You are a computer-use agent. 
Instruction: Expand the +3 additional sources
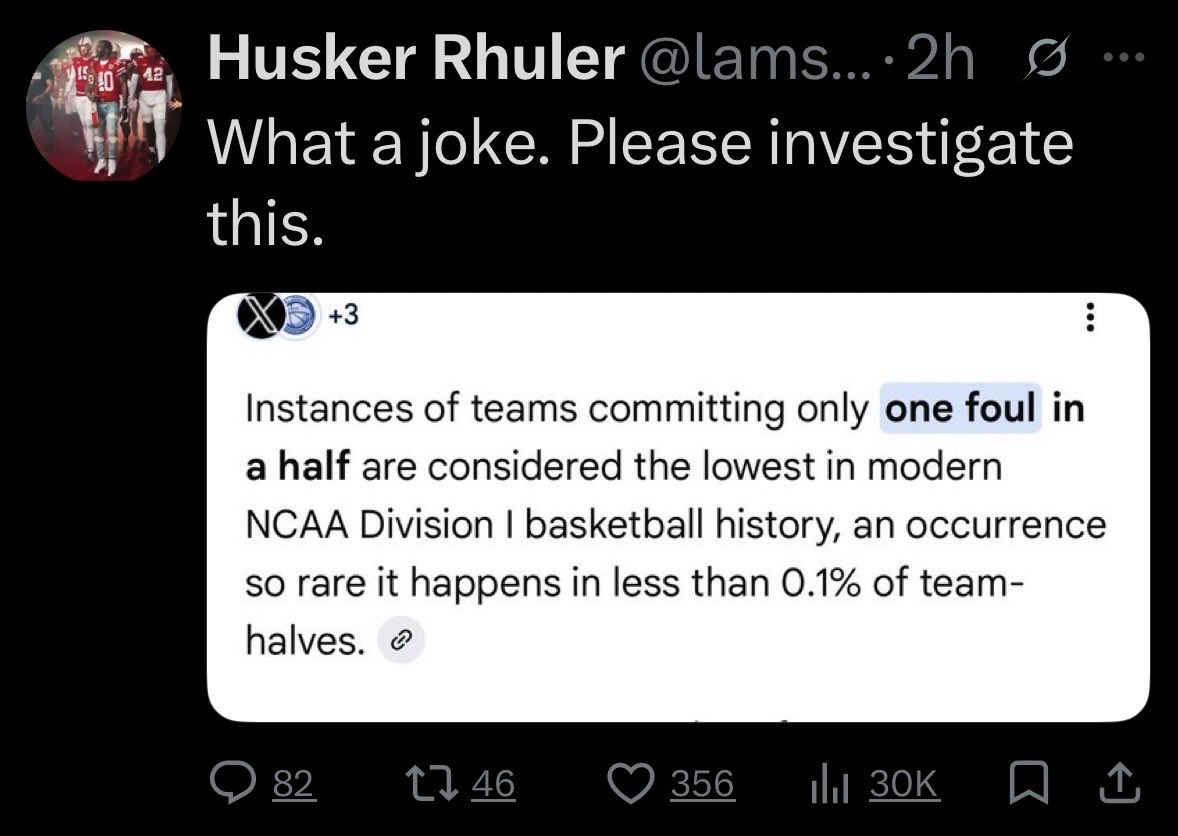[x=342, y=318]
